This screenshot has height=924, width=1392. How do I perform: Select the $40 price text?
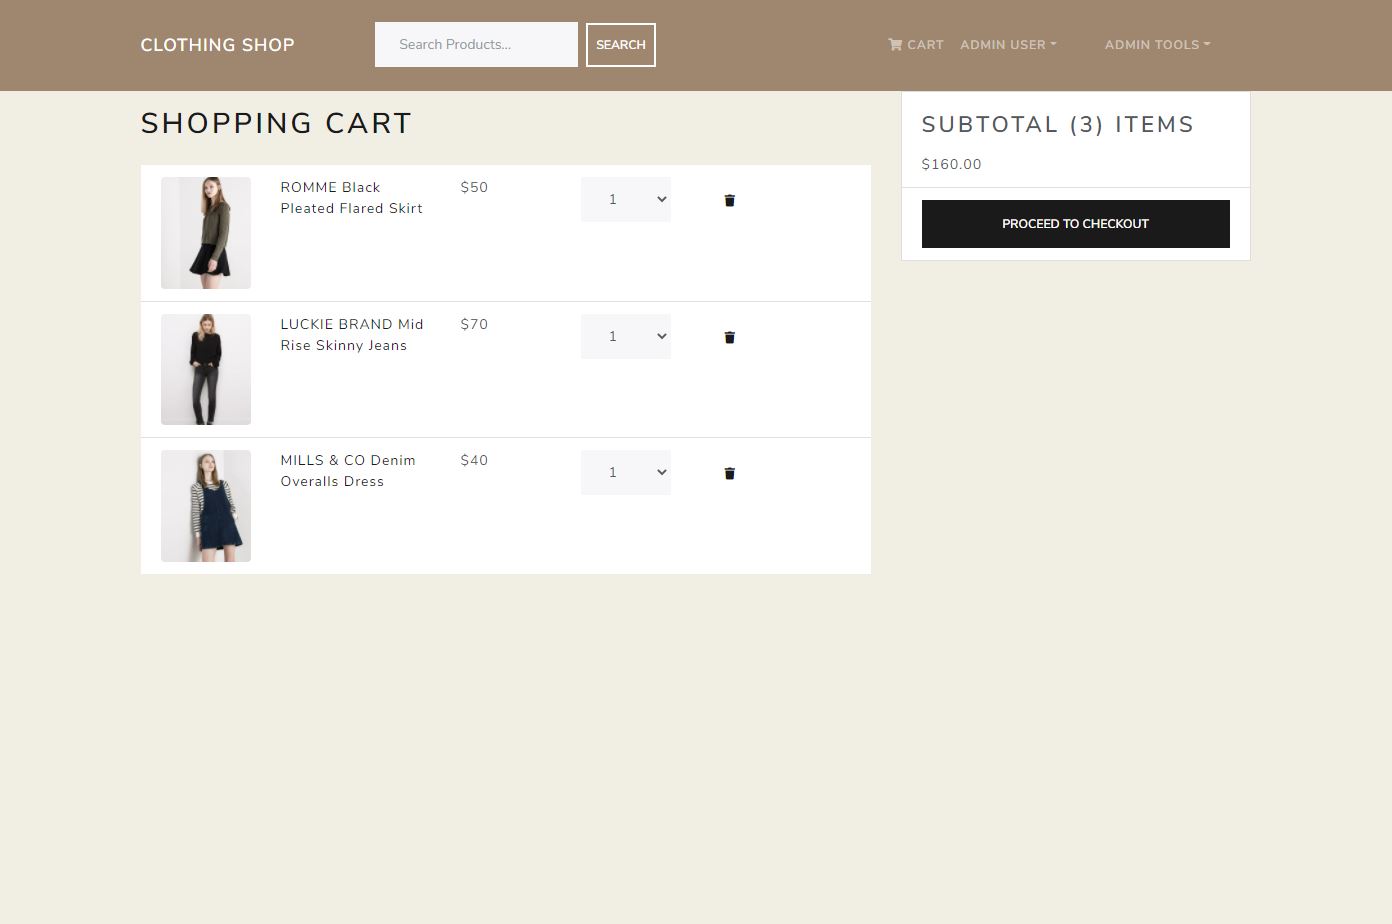pyautogui.click(x=475, y=461)
